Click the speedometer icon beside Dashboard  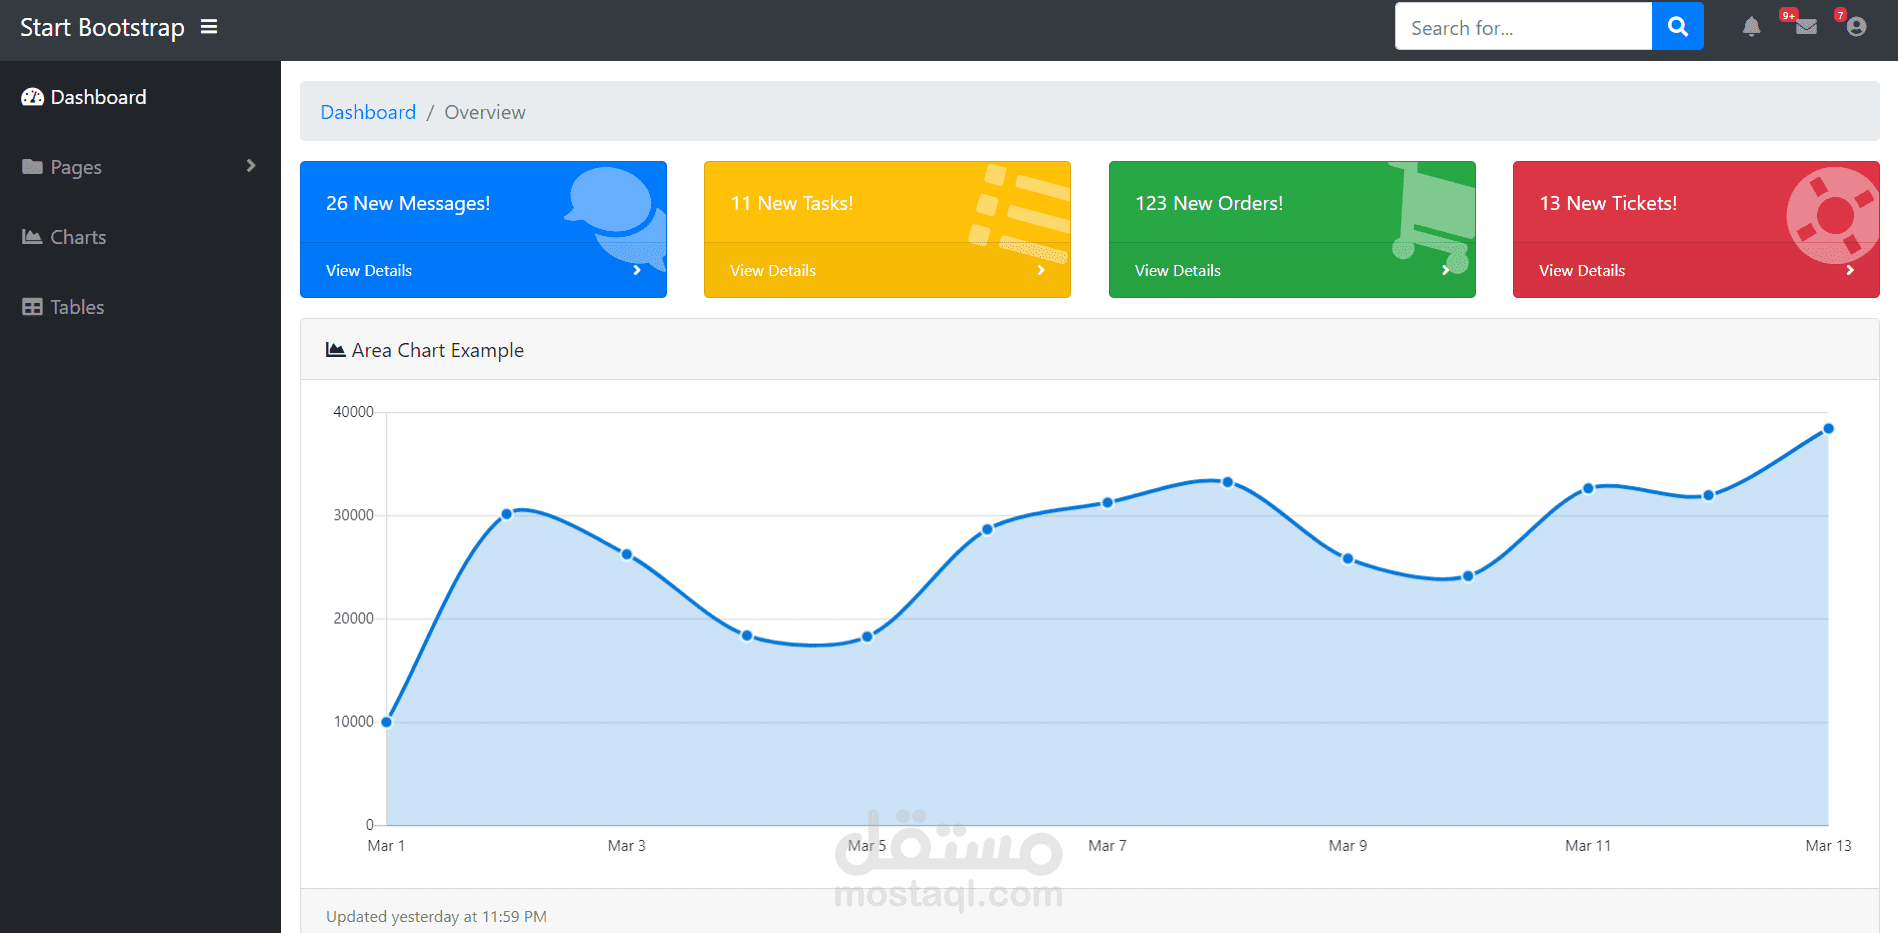[31, 96]
